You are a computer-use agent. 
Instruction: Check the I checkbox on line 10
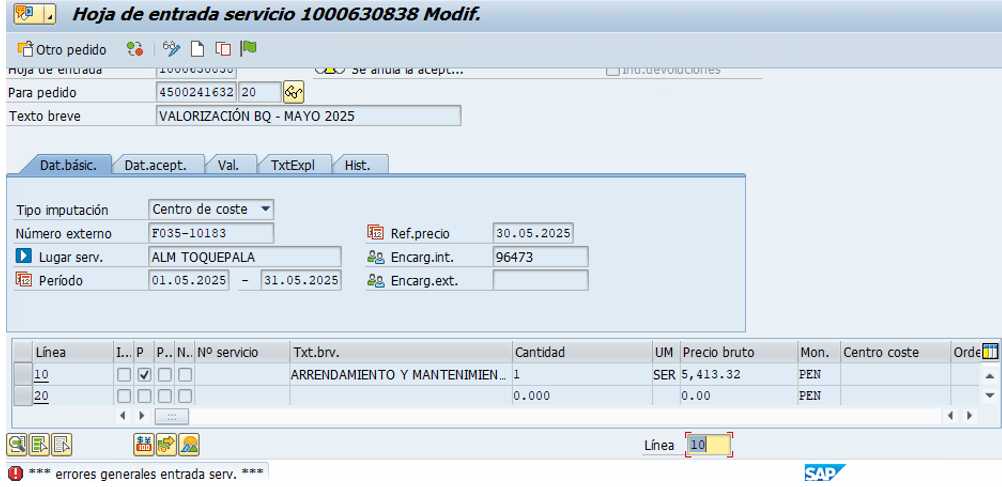124,374
